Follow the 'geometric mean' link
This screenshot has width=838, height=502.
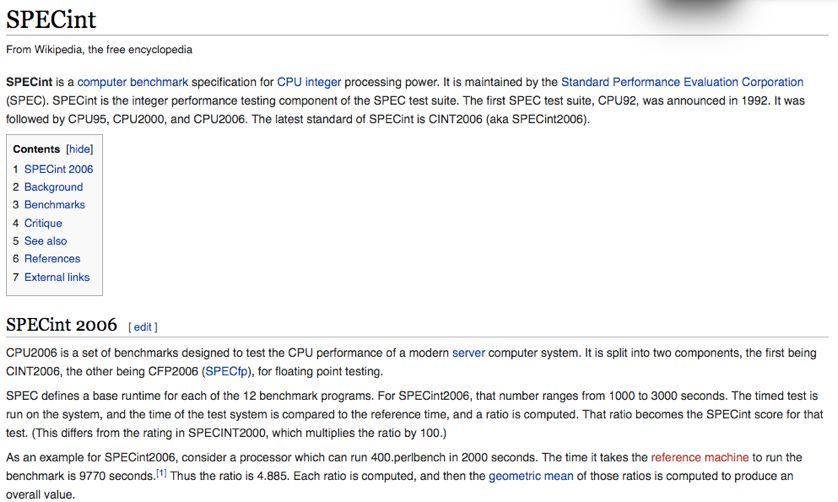pyautogui.click(x=531, y=476)
